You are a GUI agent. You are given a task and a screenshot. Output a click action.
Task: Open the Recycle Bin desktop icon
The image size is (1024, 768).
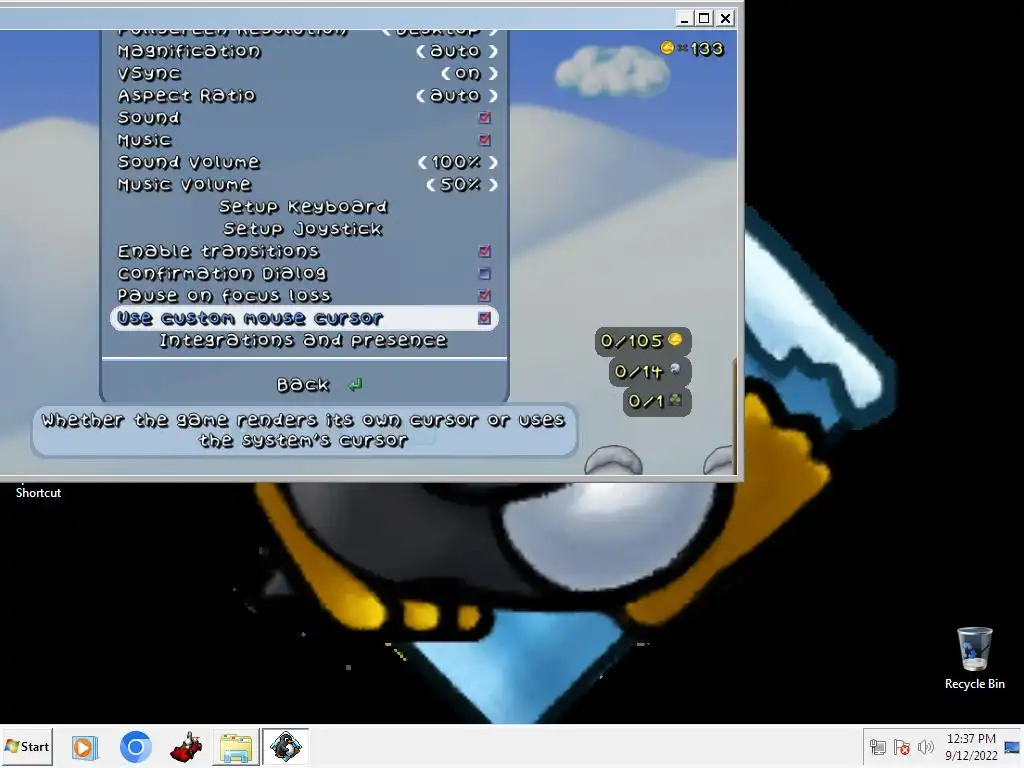pyautogui.click(x=974, y=658)
